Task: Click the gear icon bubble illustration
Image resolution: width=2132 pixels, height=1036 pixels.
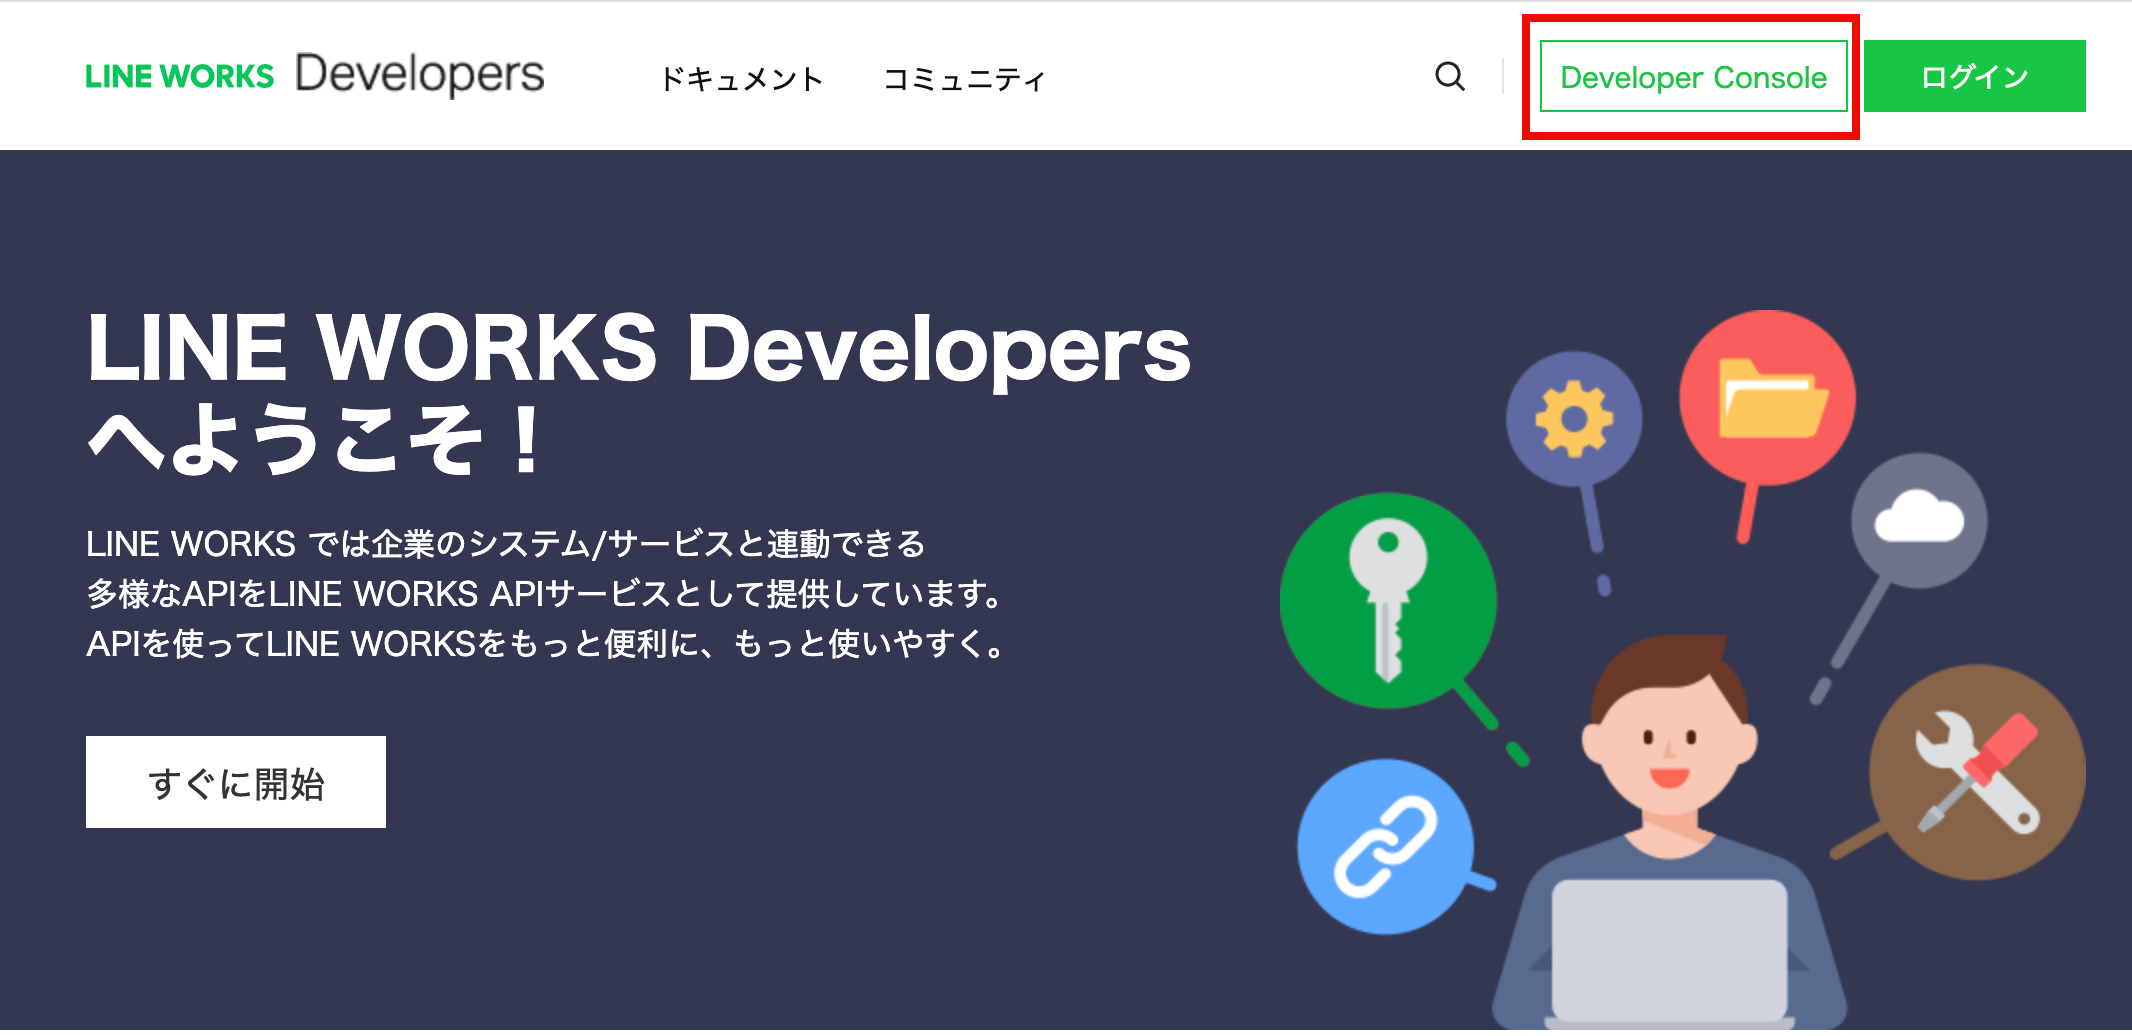Action: click(1574, 418)
